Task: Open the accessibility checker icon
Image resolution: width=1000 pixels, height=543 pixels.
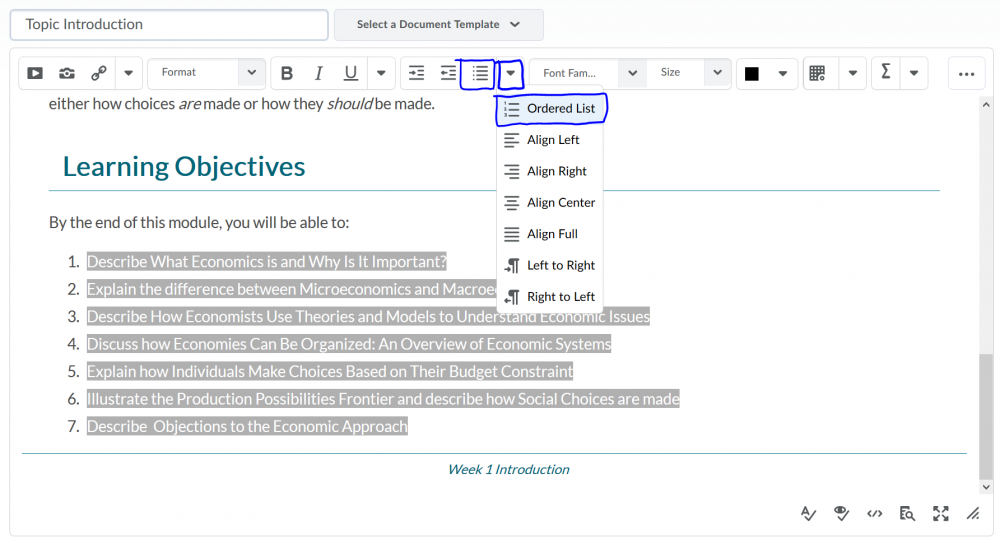Action: 842,513
